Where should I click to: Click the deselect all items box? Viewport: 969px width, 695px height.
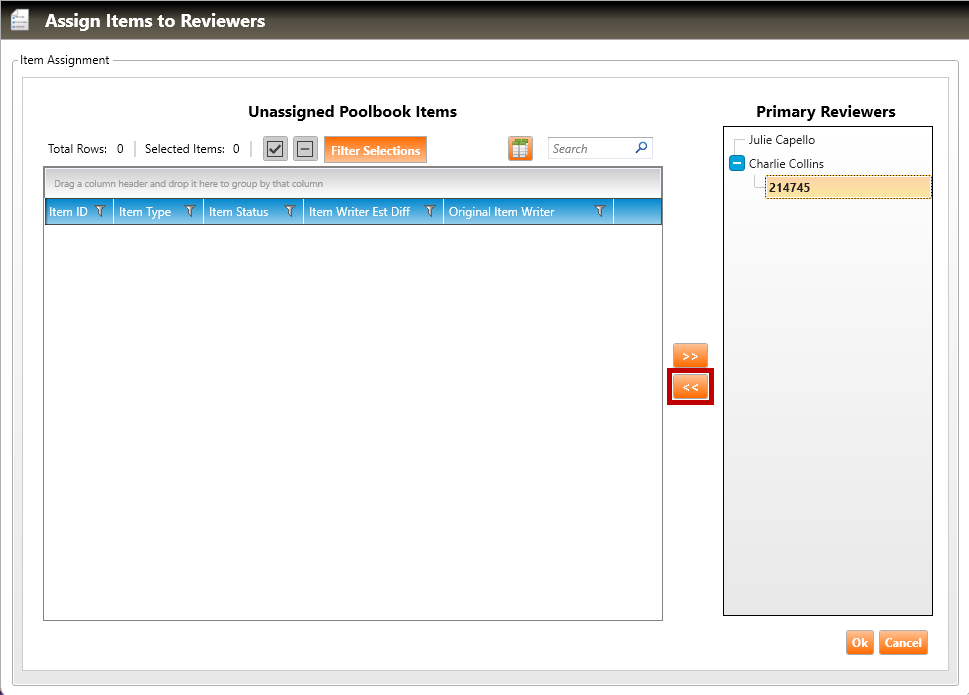pos(305,150)
